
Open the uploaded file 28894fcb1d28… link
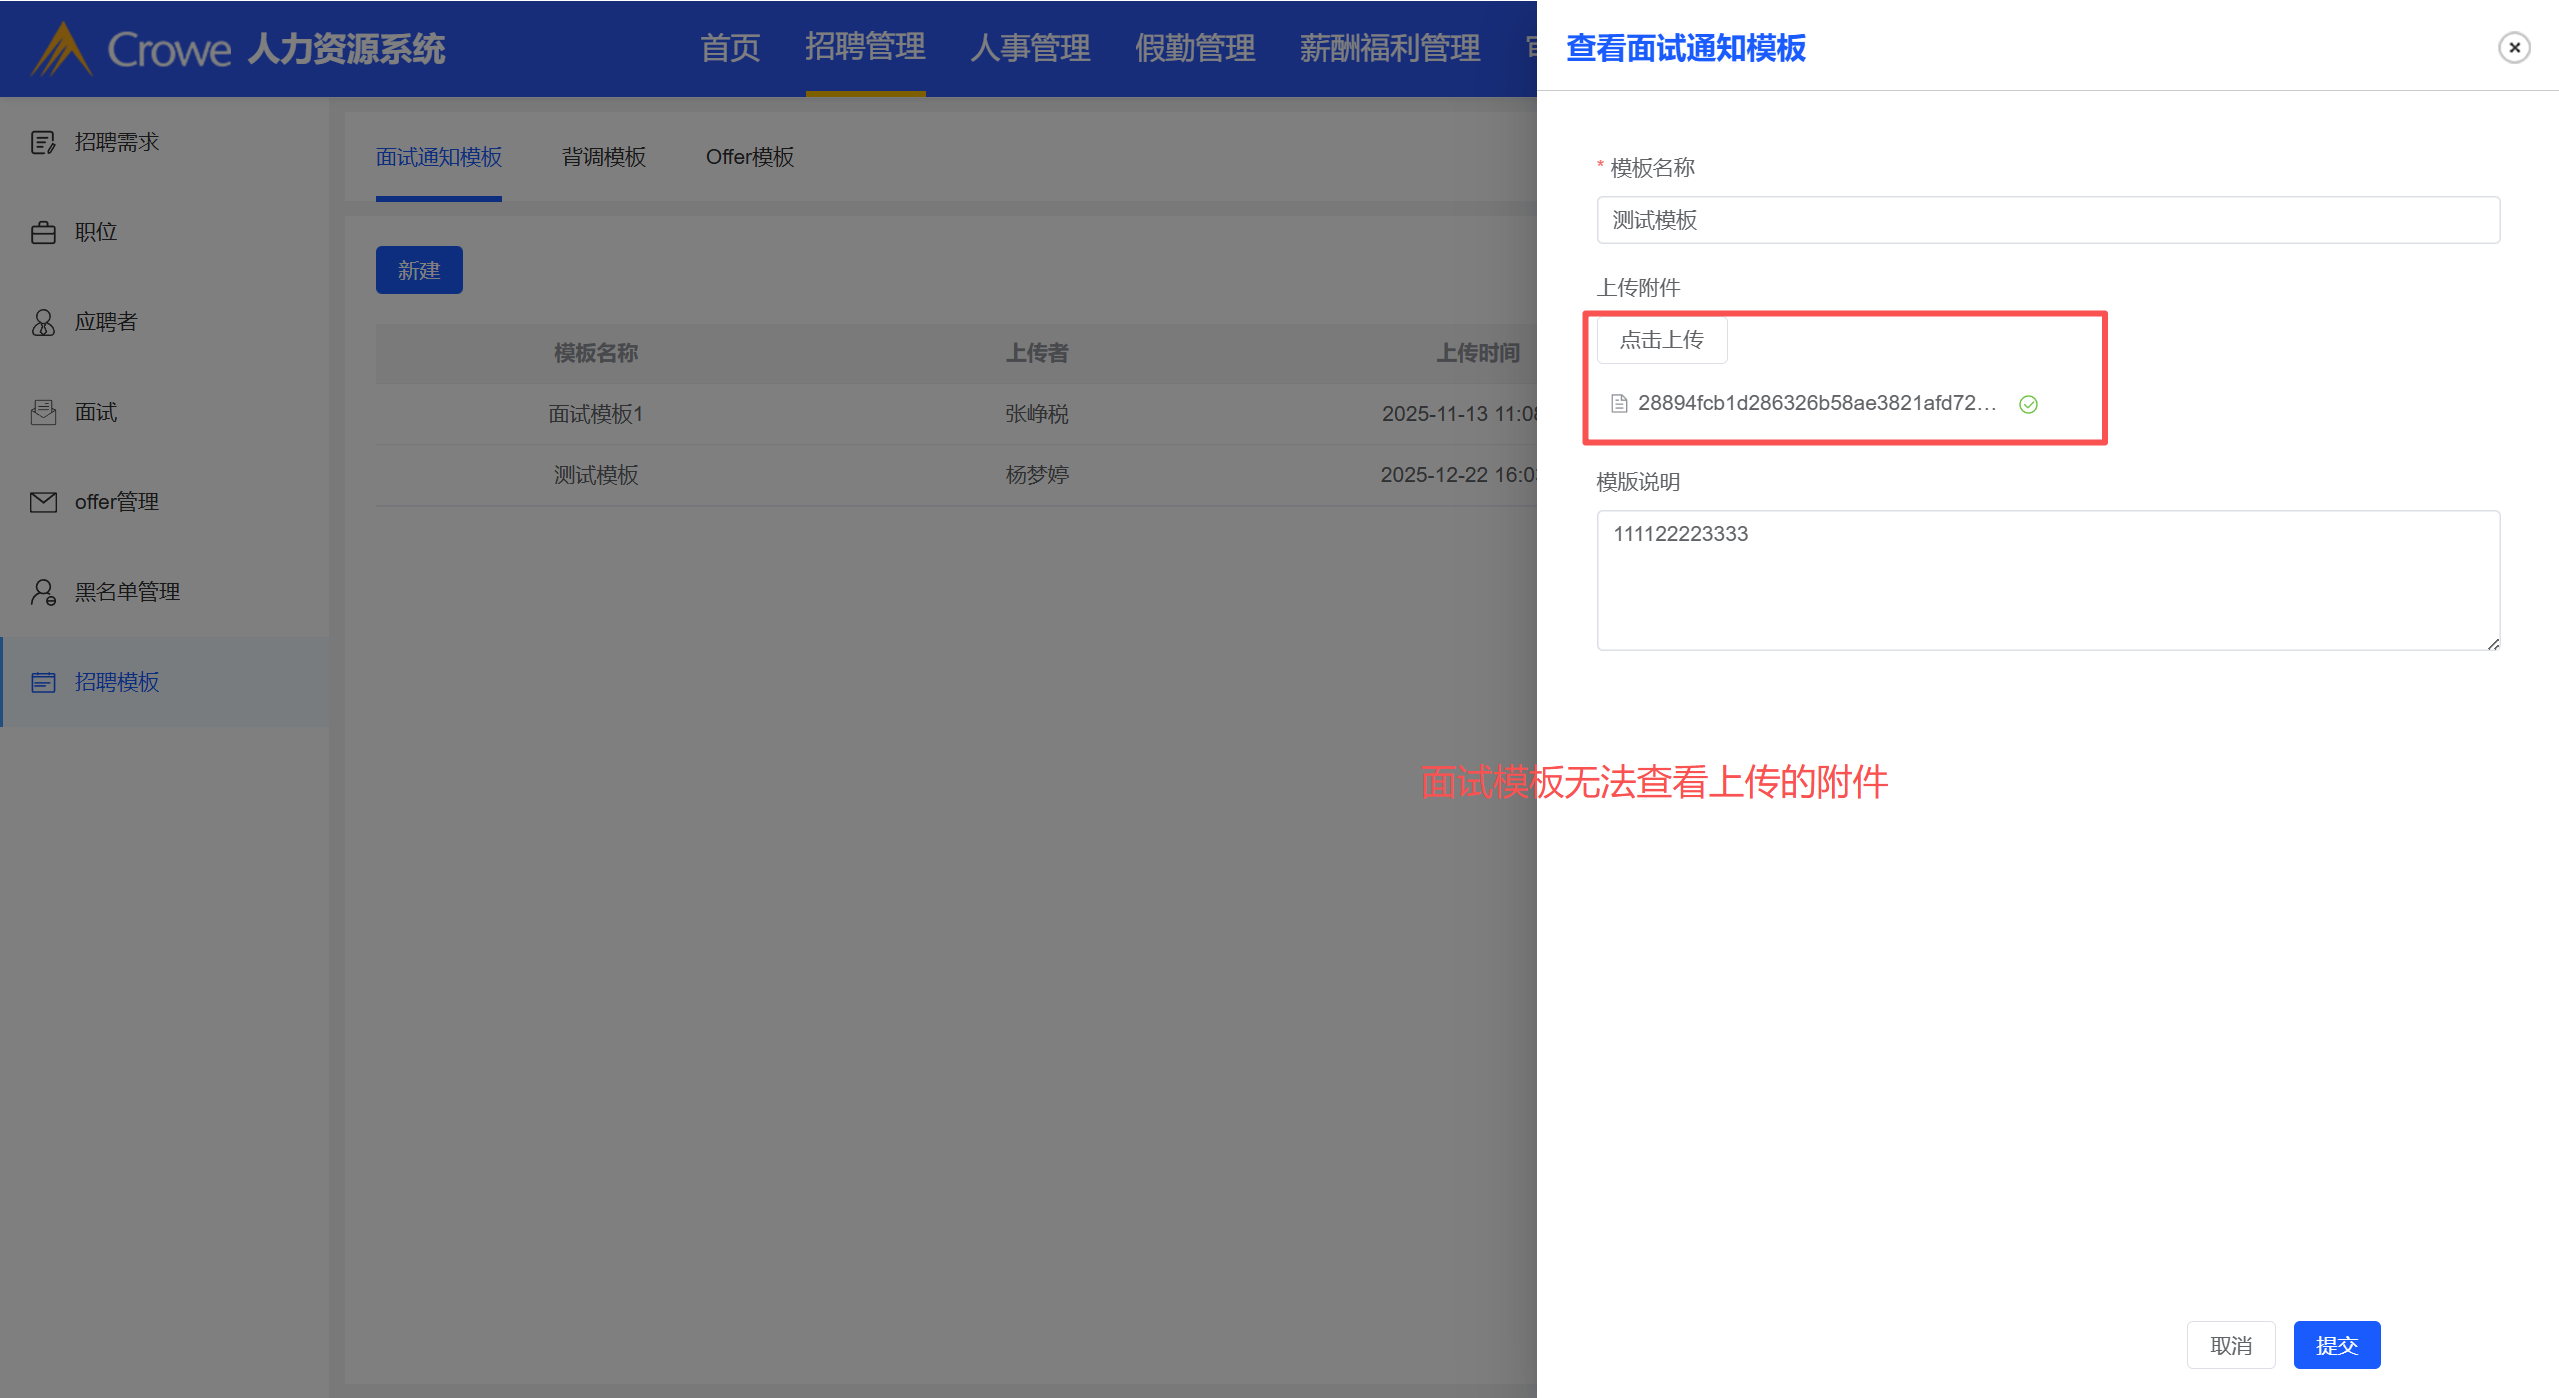coord(1815,403)
